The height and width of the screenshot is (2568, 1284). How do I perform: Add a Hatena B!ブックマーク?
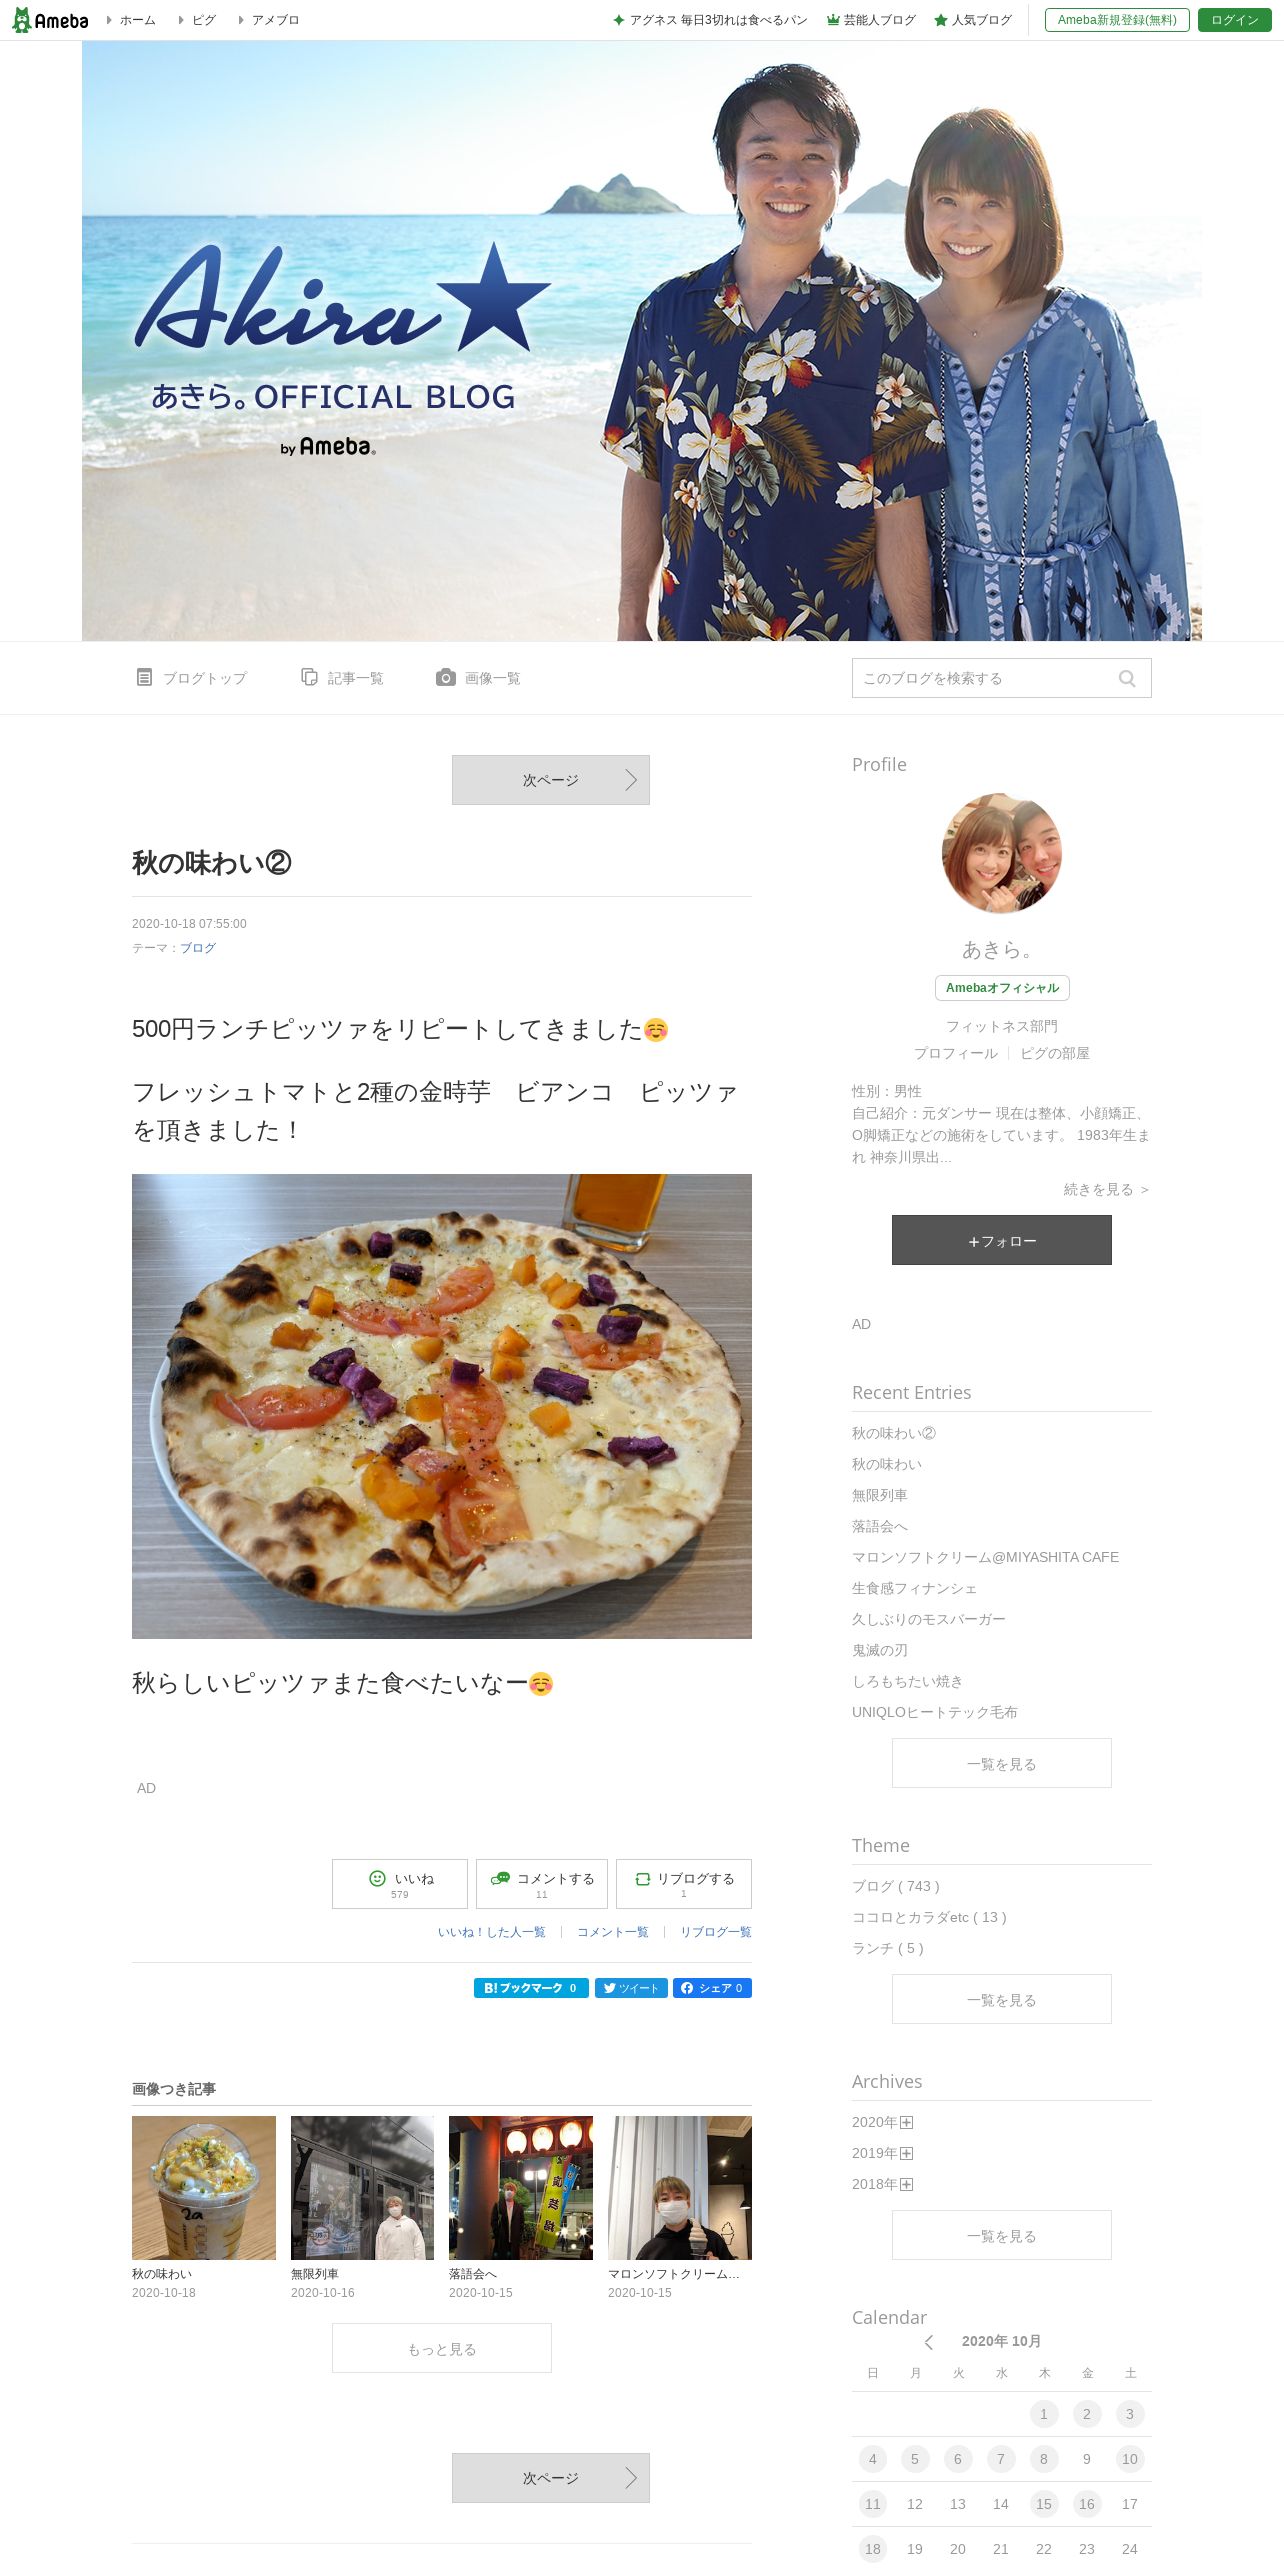pyautogui.click(x=531, y=1988)
